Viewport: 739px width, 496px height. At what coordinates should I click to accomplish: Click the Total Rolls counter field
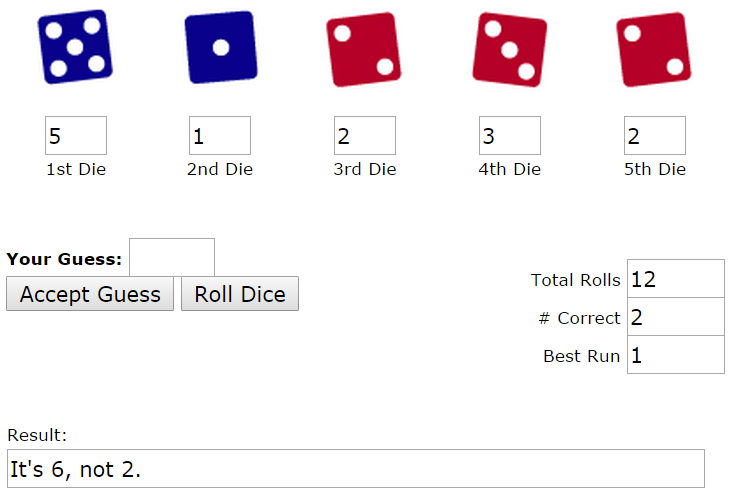[676, 279]
